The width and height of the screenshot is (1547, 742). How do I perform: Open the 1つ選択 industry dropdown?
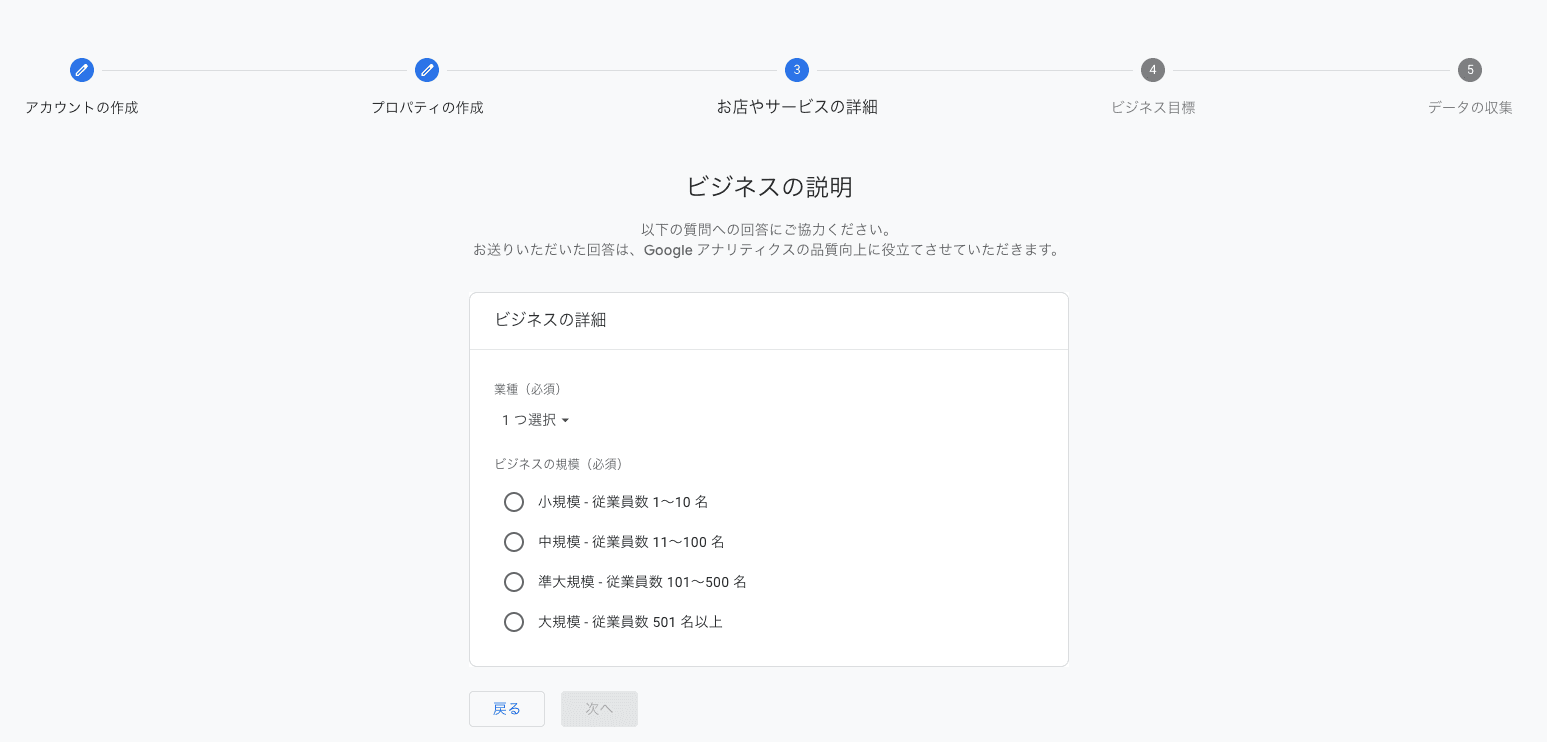535,420
